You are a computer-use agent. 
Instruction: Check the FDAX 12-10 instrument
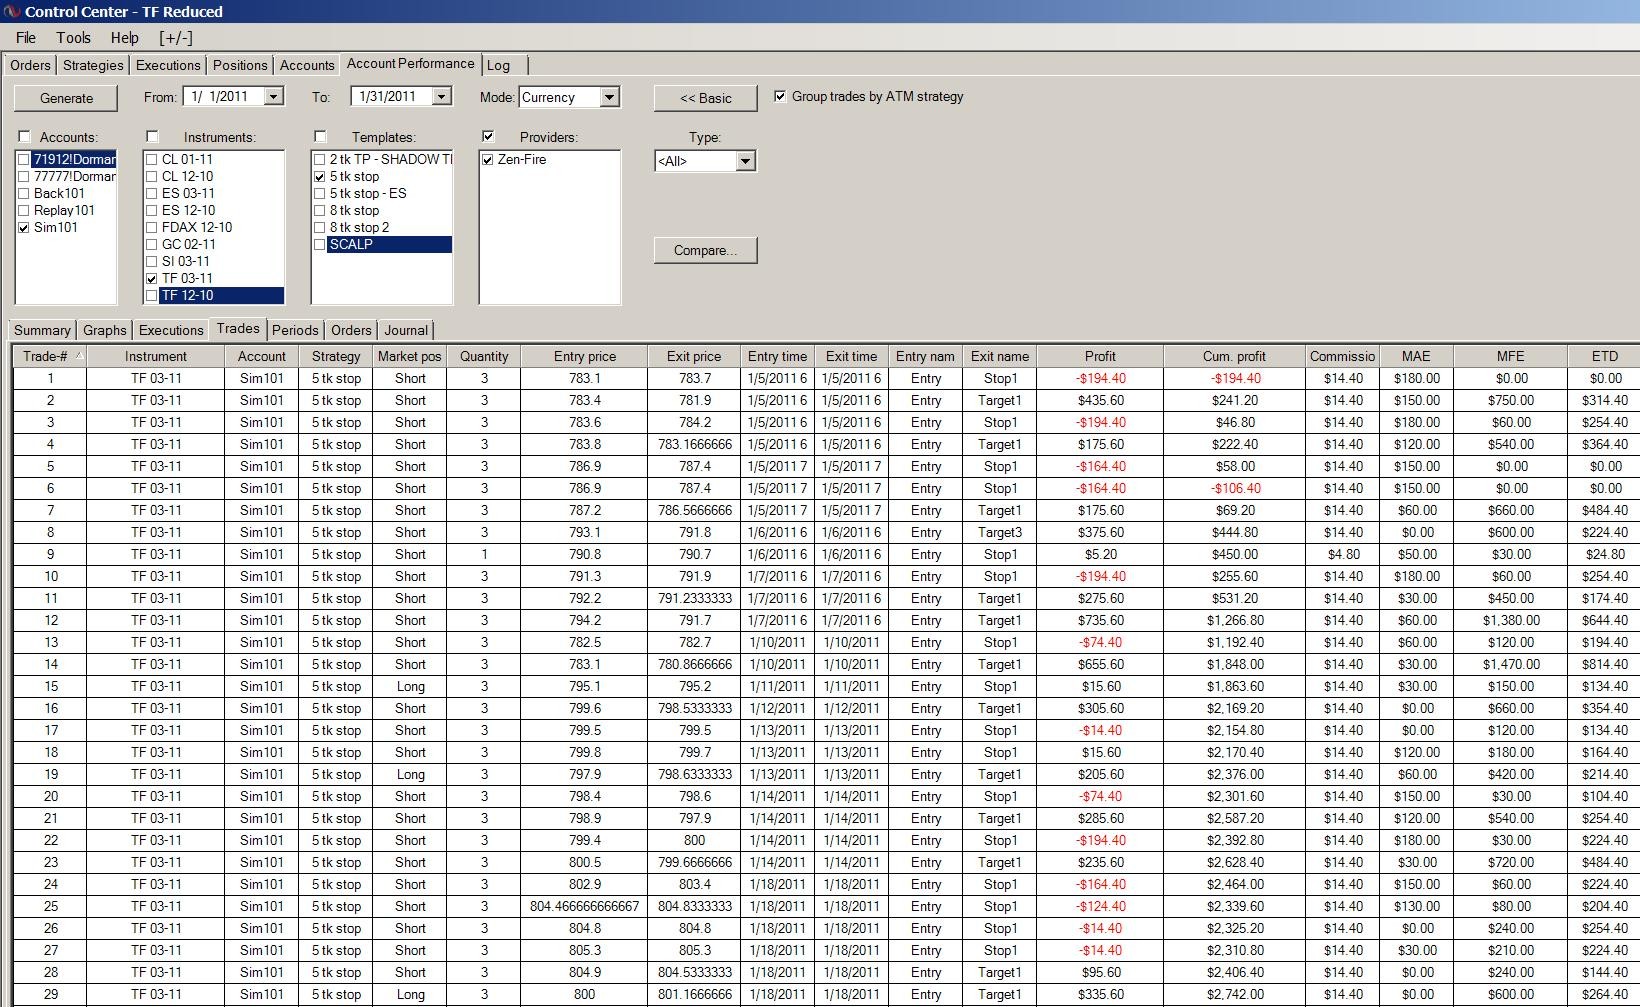coord(152,227)
